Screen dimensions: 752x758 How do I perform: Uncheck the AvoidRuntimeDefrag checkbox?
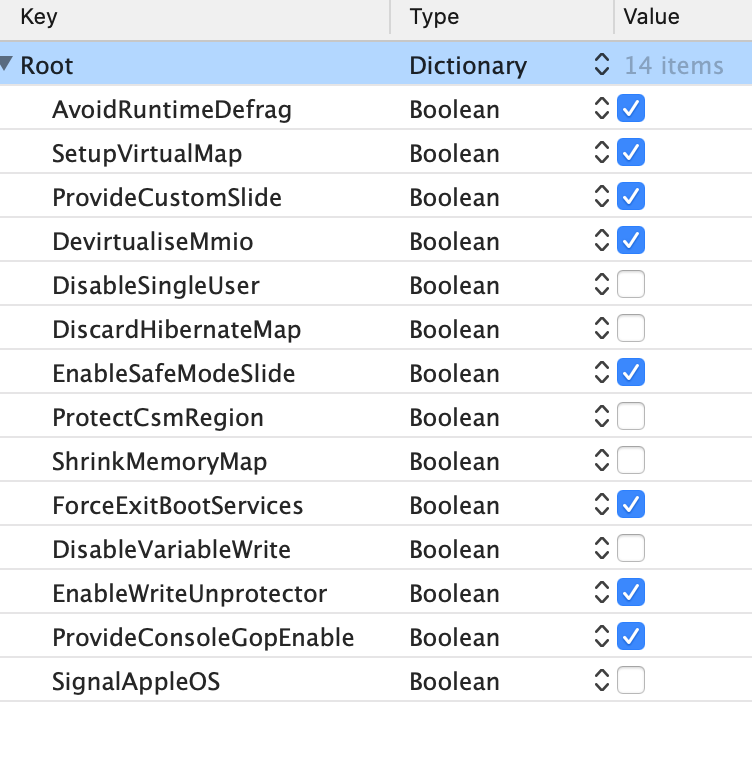click(x=631, y=109)
